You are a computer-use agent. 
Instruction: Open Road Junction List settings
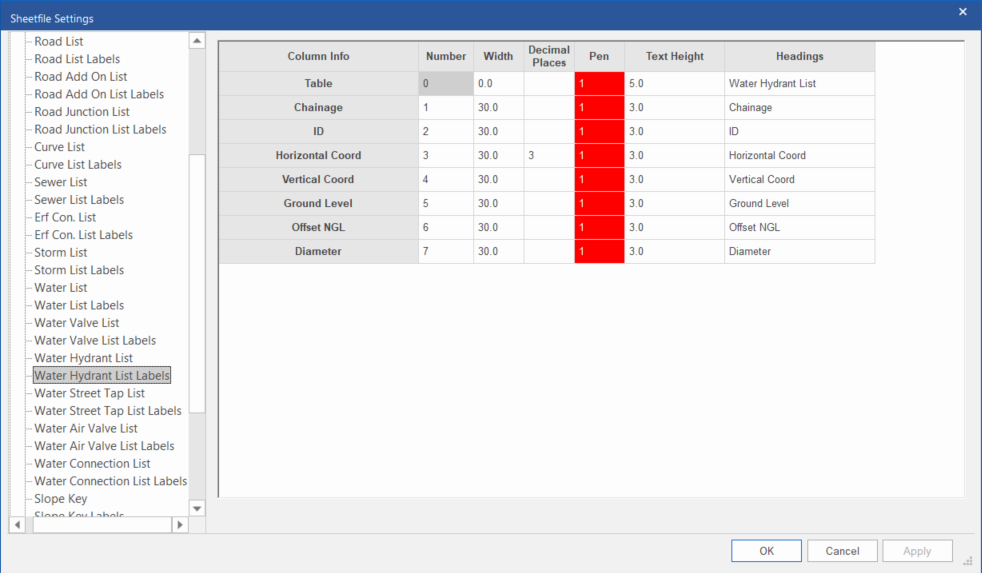coord(82,112)
